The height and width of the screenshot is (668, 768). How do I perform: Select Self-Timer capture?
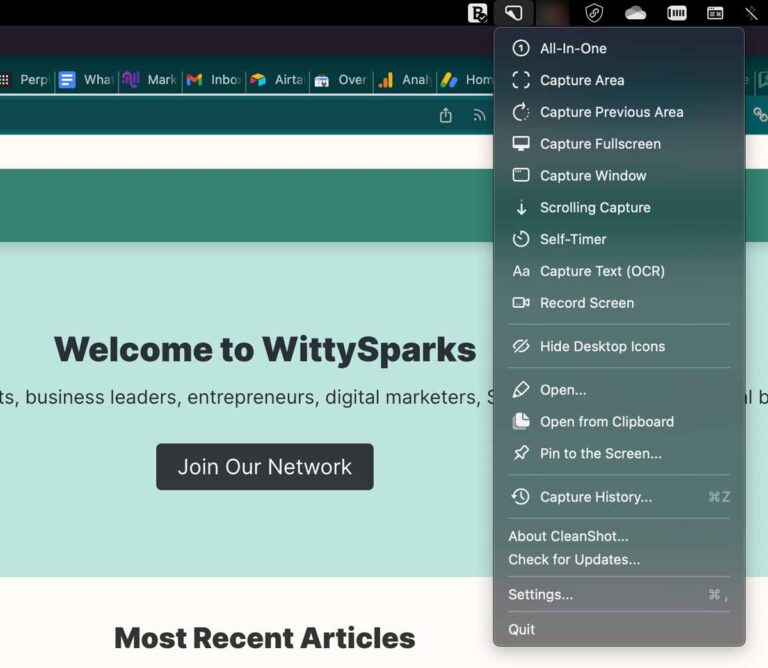(x=619, y=239)
